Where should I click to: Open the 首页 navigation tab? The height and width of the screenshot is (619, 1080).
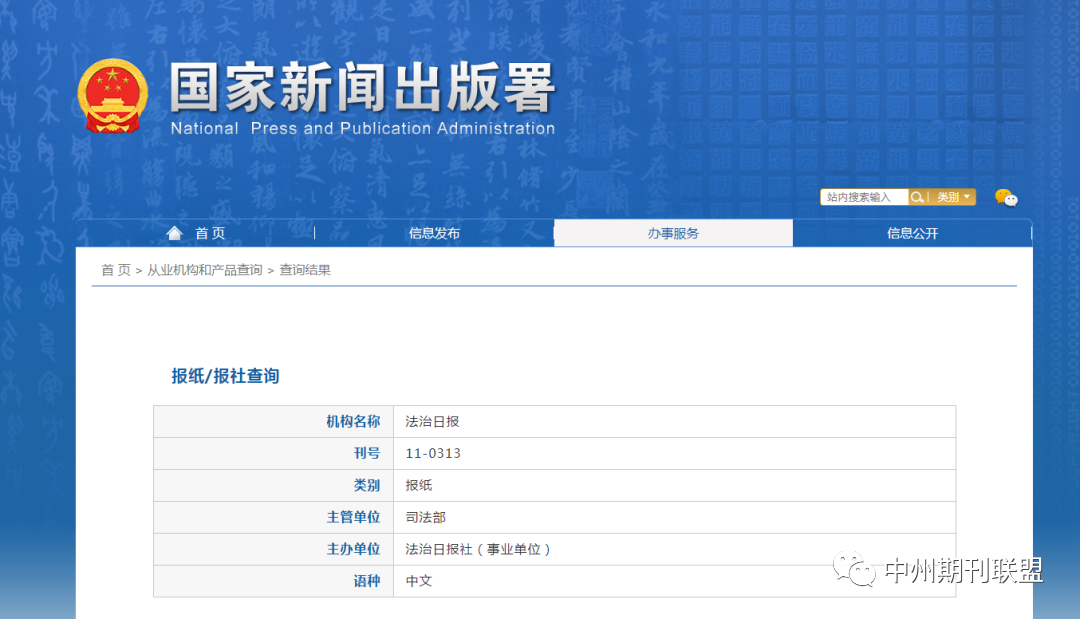coord(196,233)
